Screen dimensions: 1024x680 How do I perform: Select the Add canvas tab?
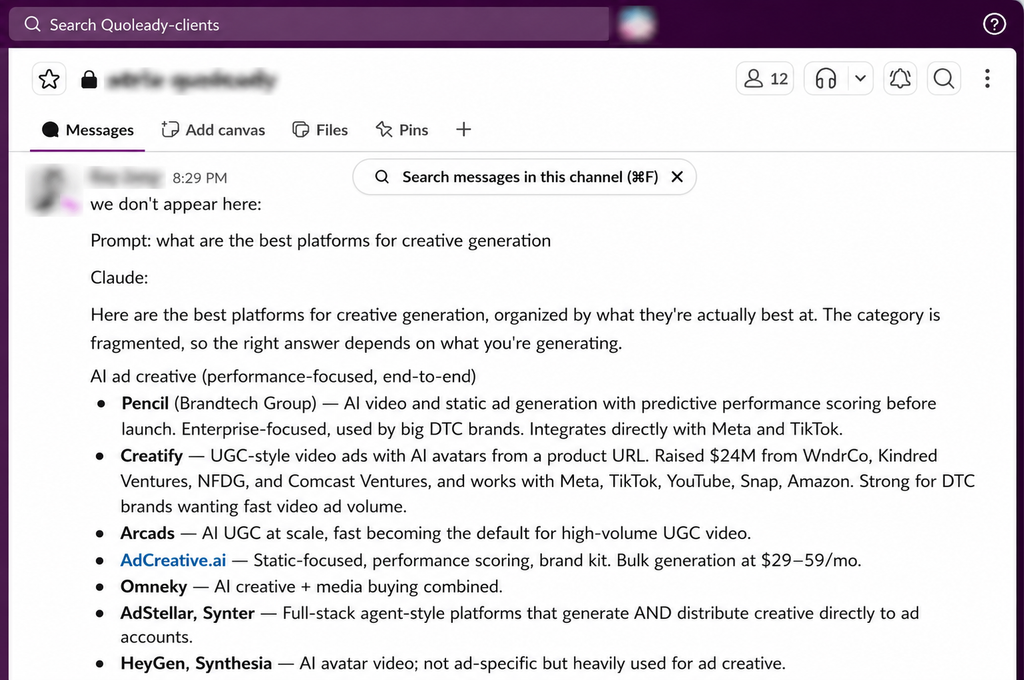click(213, 130)
